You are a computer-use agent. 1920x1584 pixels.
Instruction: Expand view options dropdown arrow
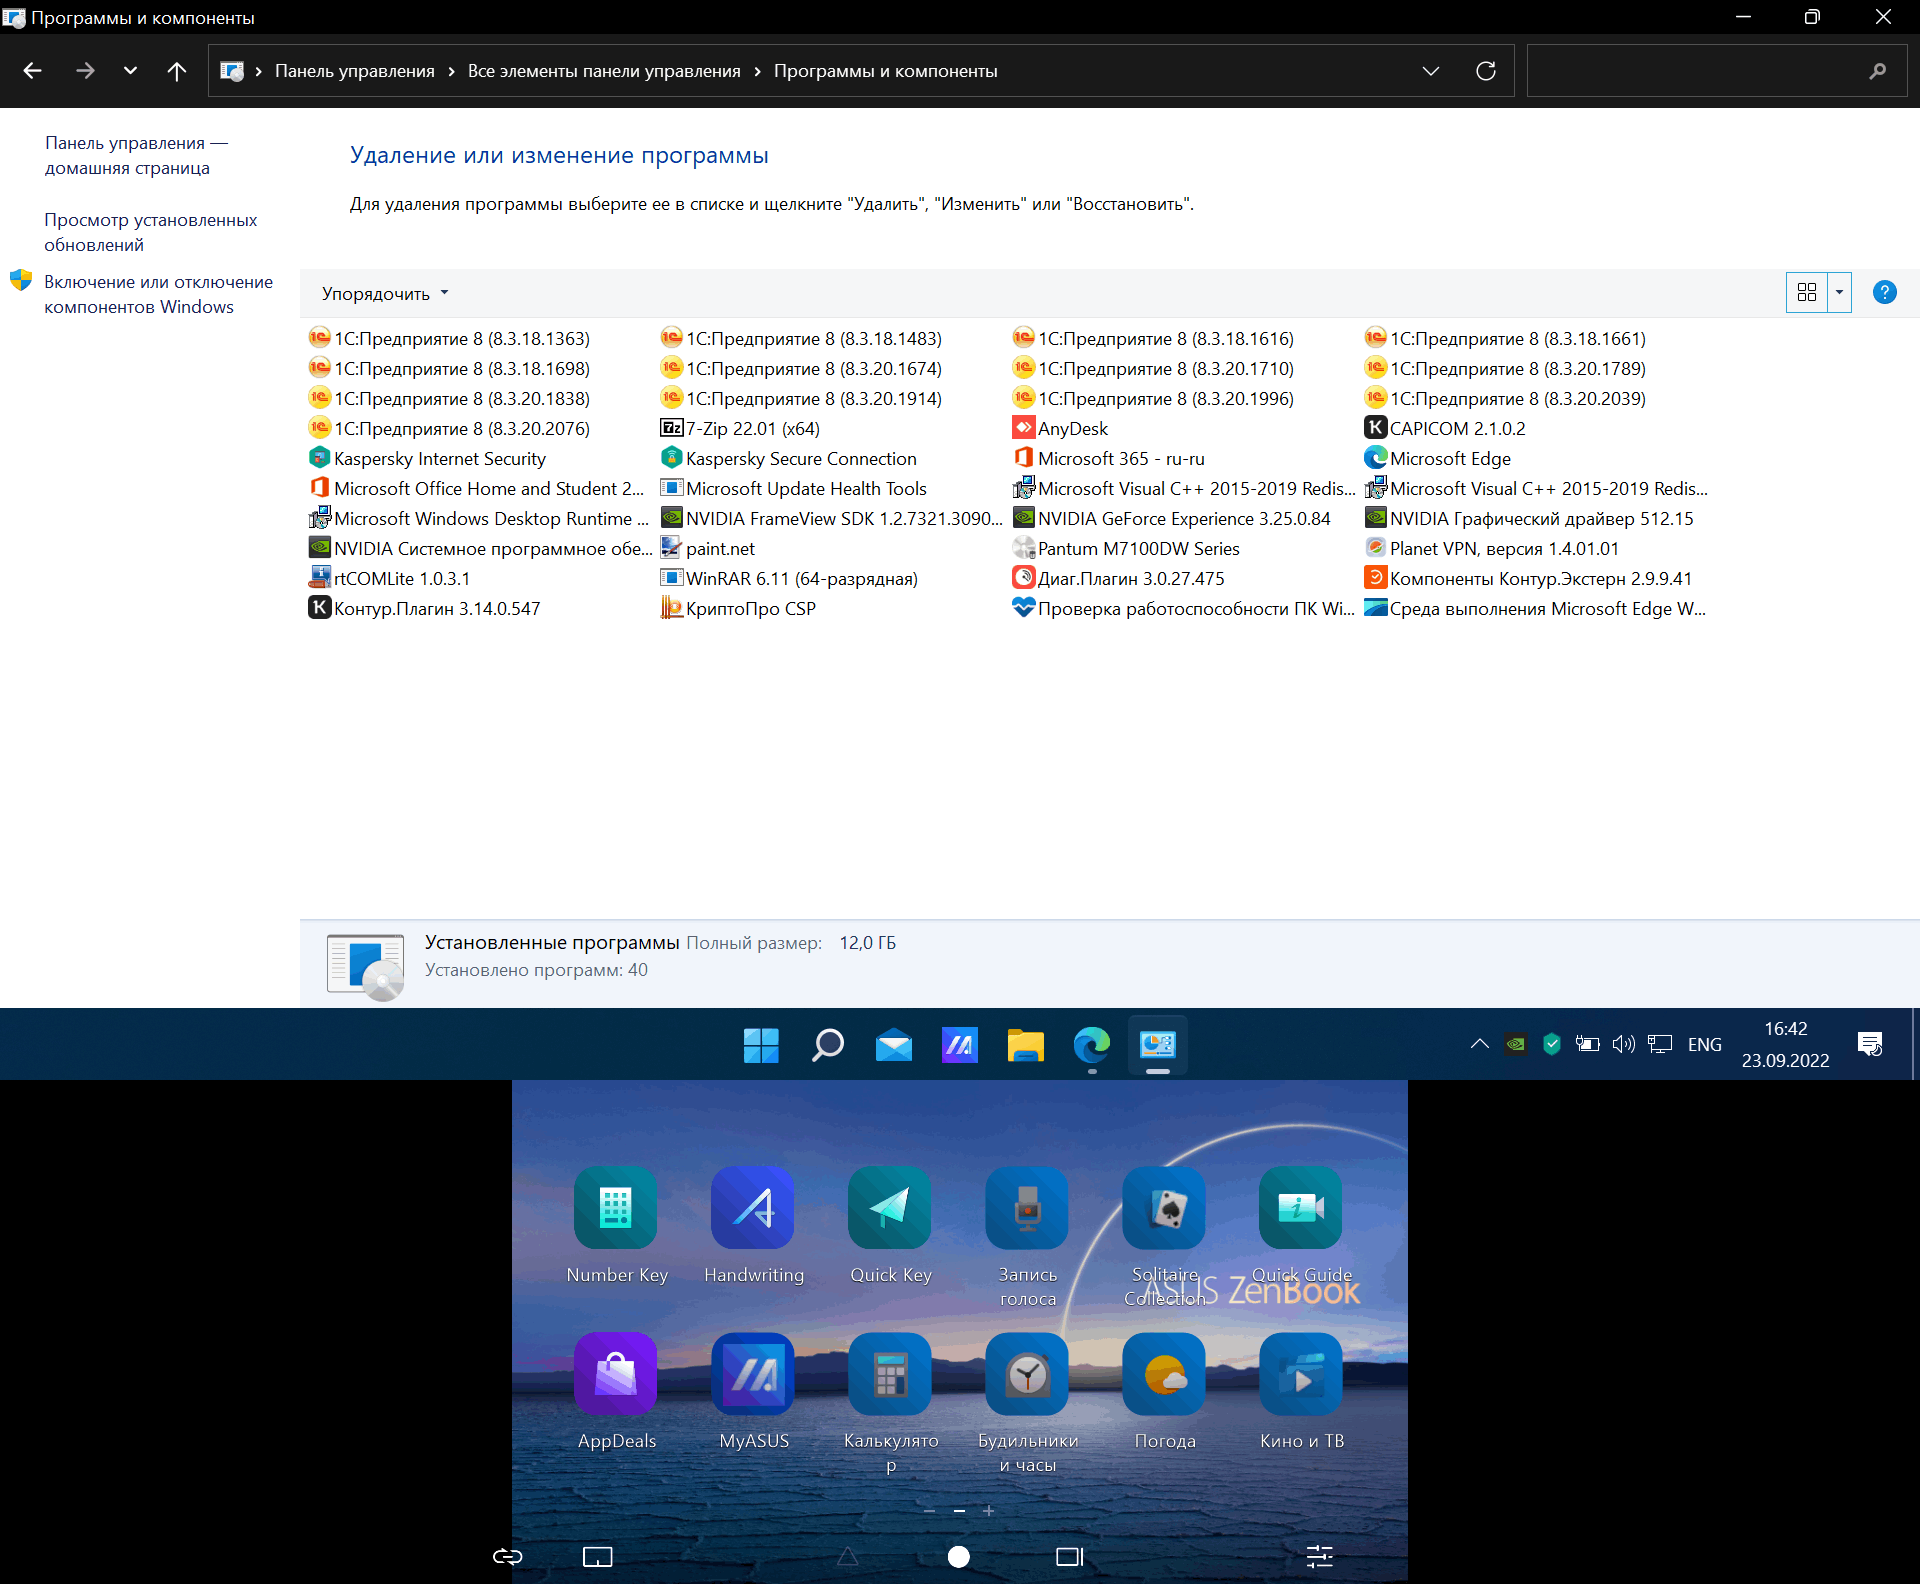pyautogui.click(x=1839, y=292)
